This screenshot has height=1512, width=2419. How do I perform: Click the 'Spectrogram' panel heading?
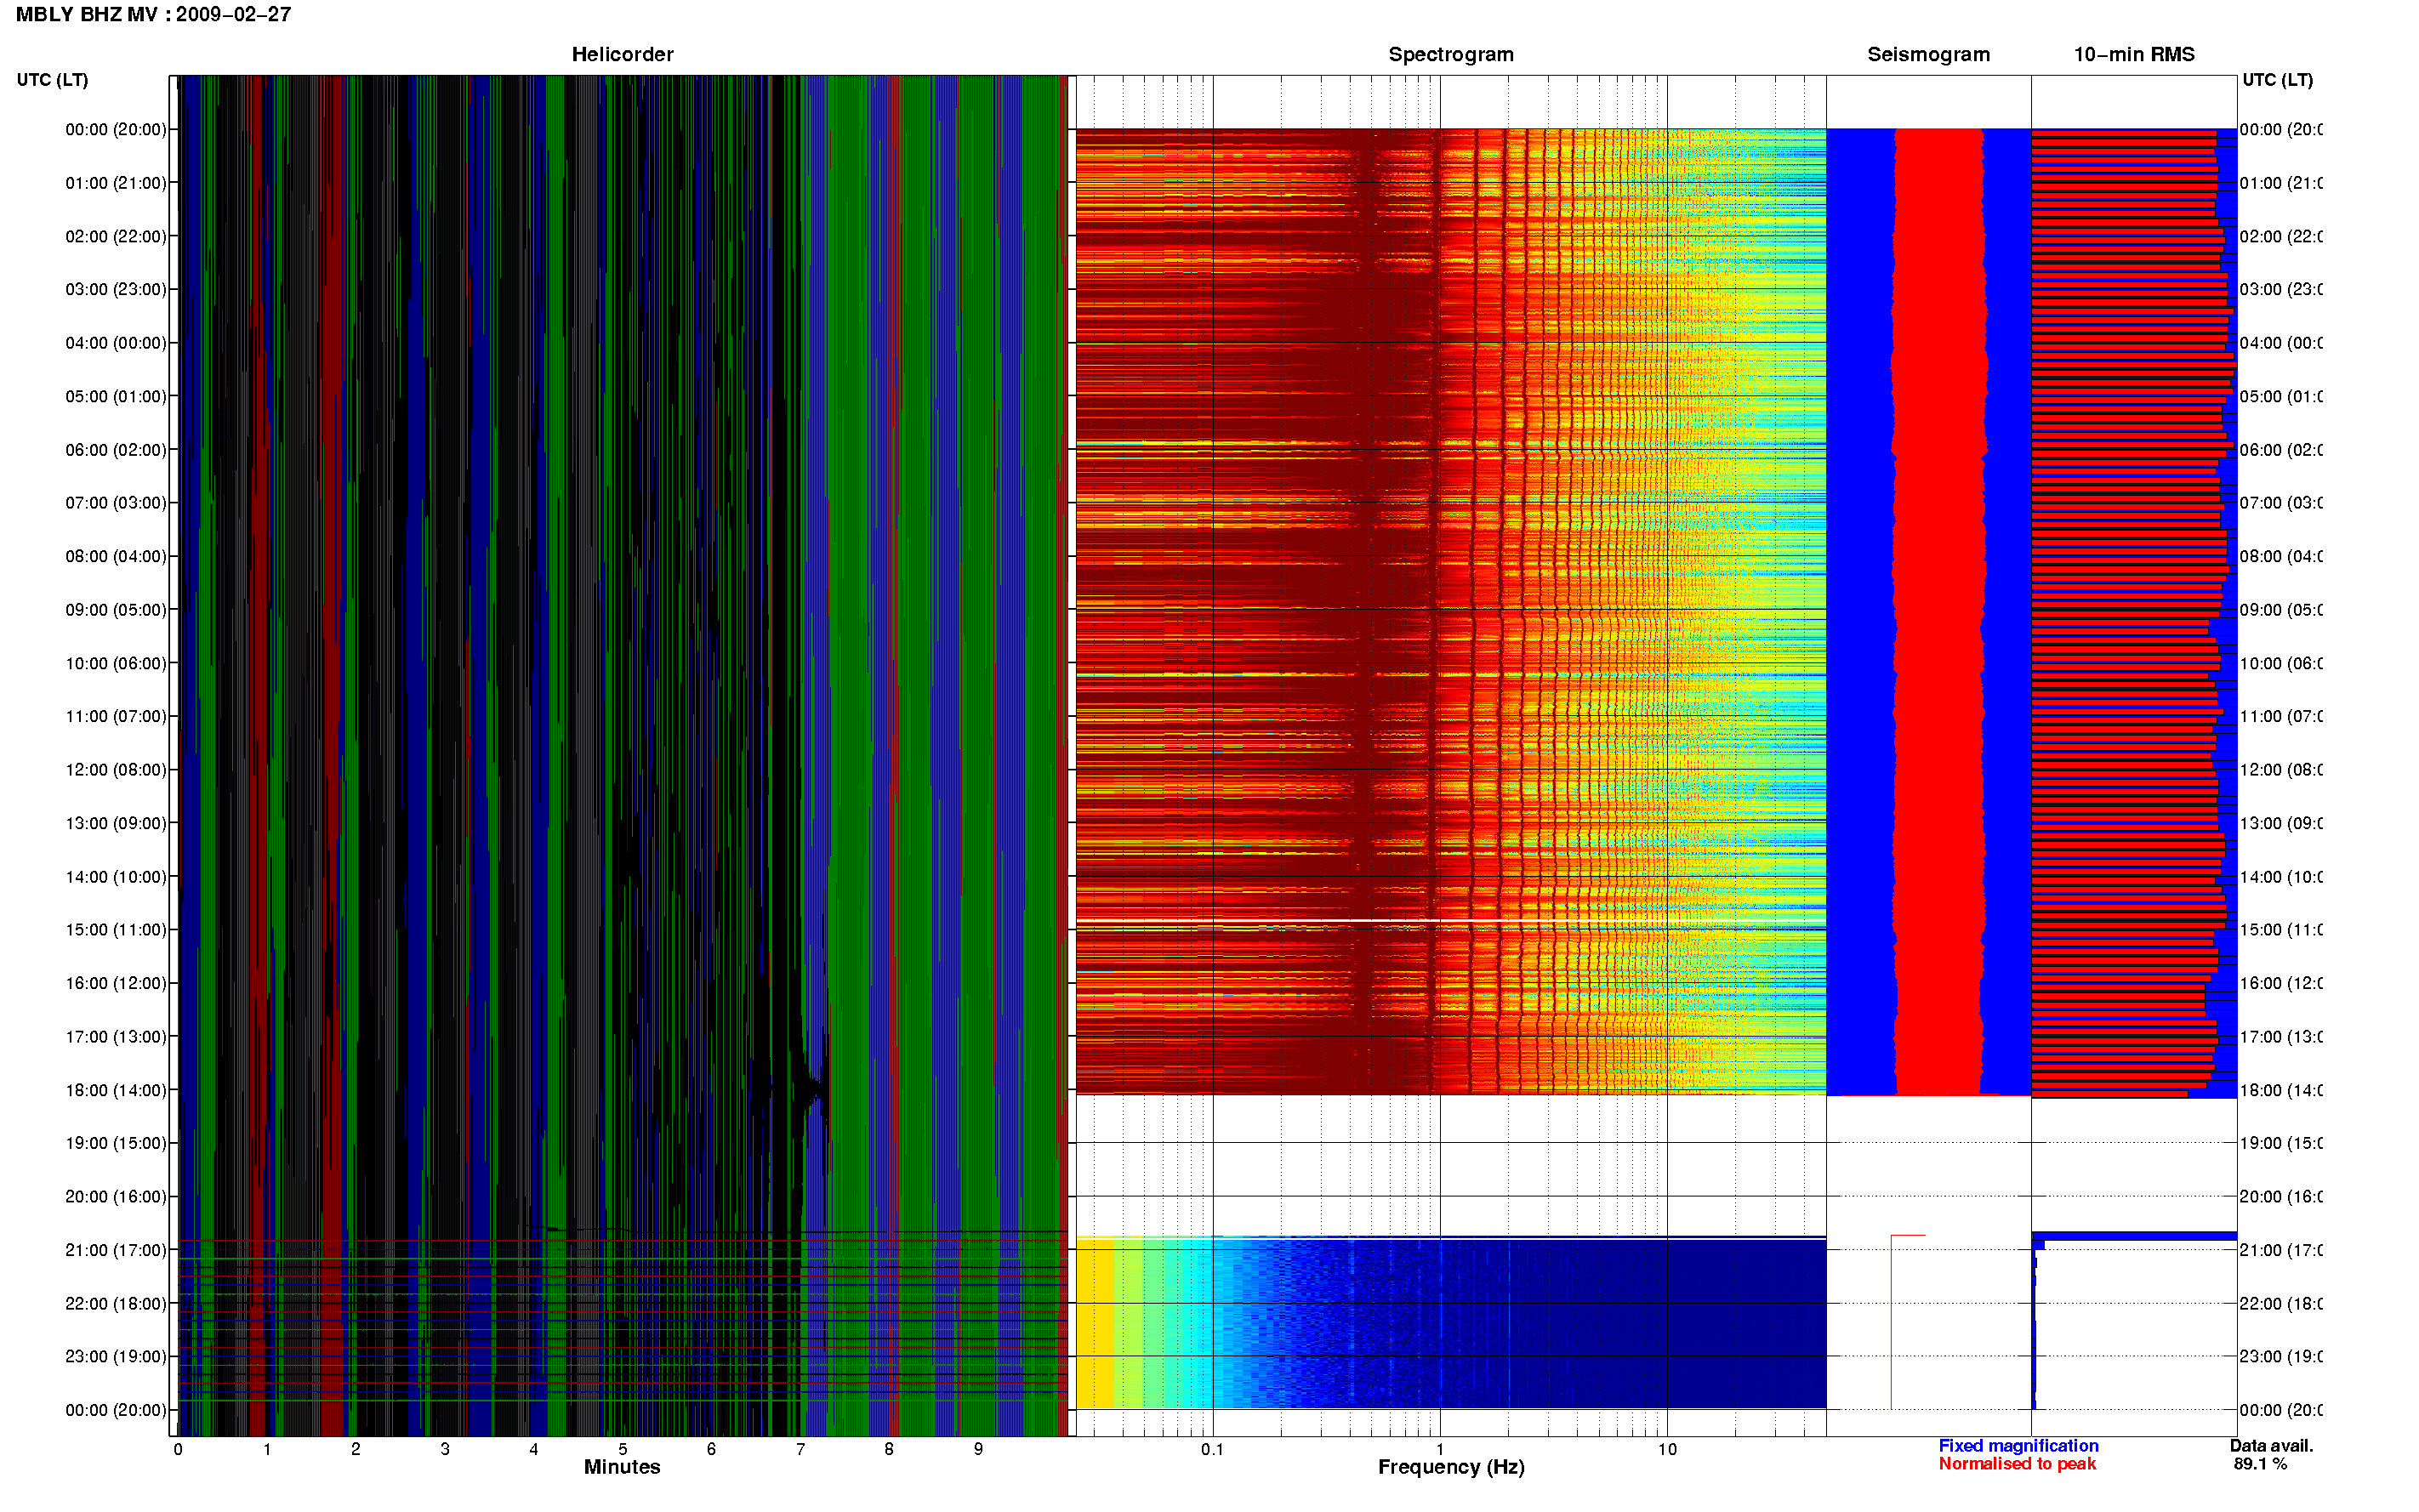1450,54
